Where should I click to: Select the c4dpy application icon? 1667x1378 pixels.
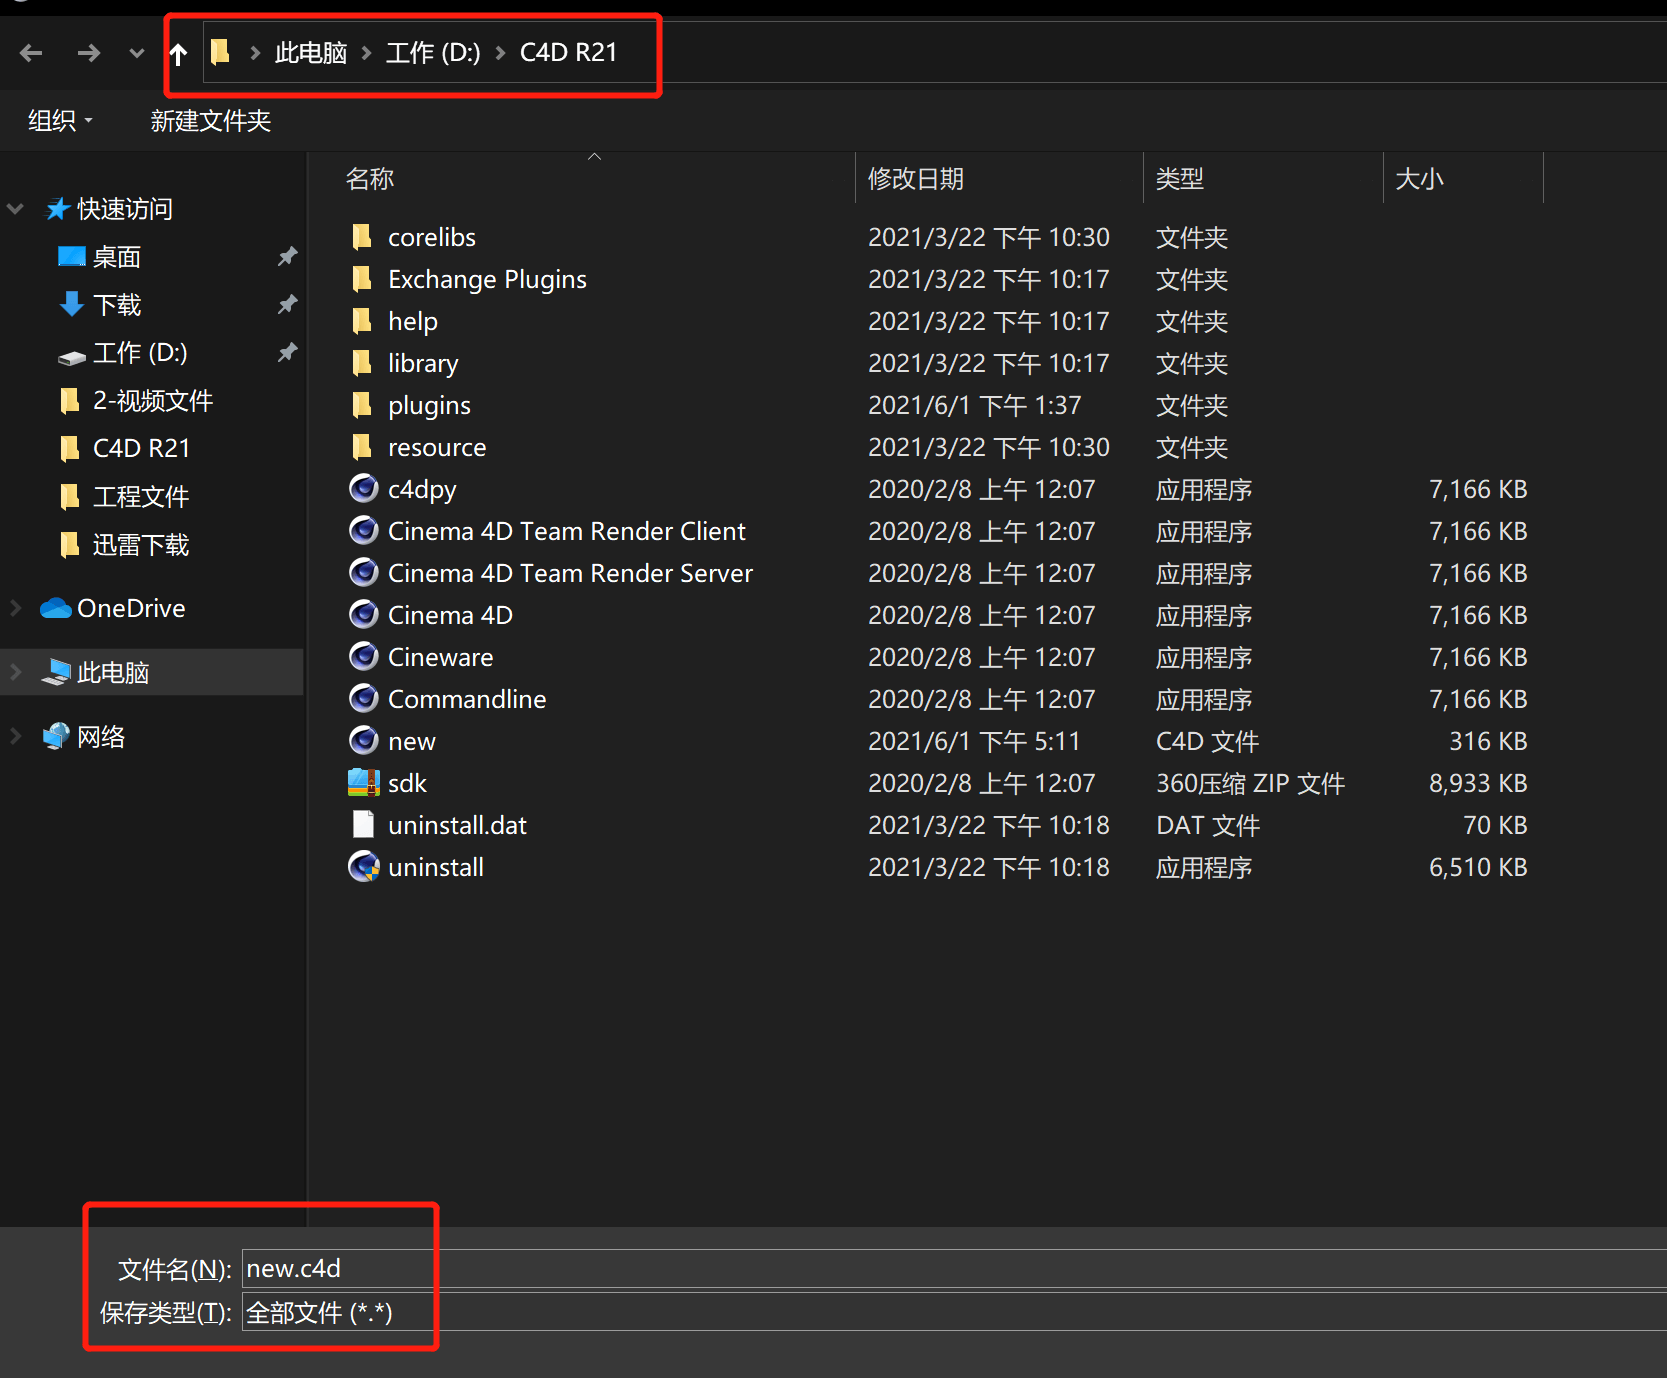tap(364, 488)
